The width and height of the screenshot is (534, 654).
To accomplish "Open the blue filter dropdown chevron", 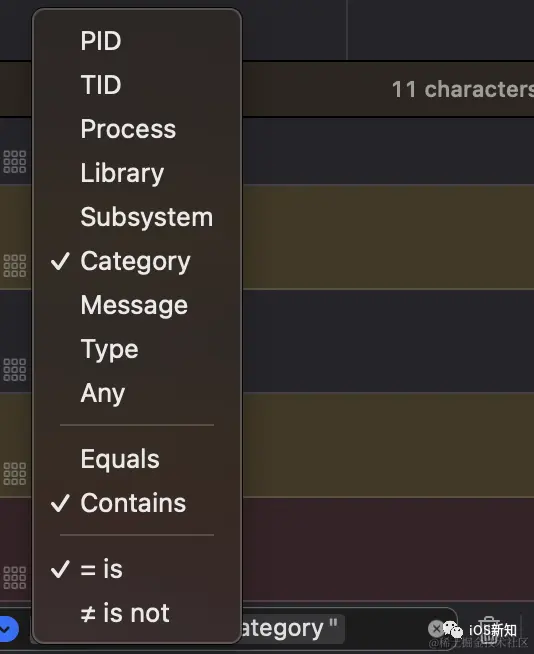I will [8, 629].
